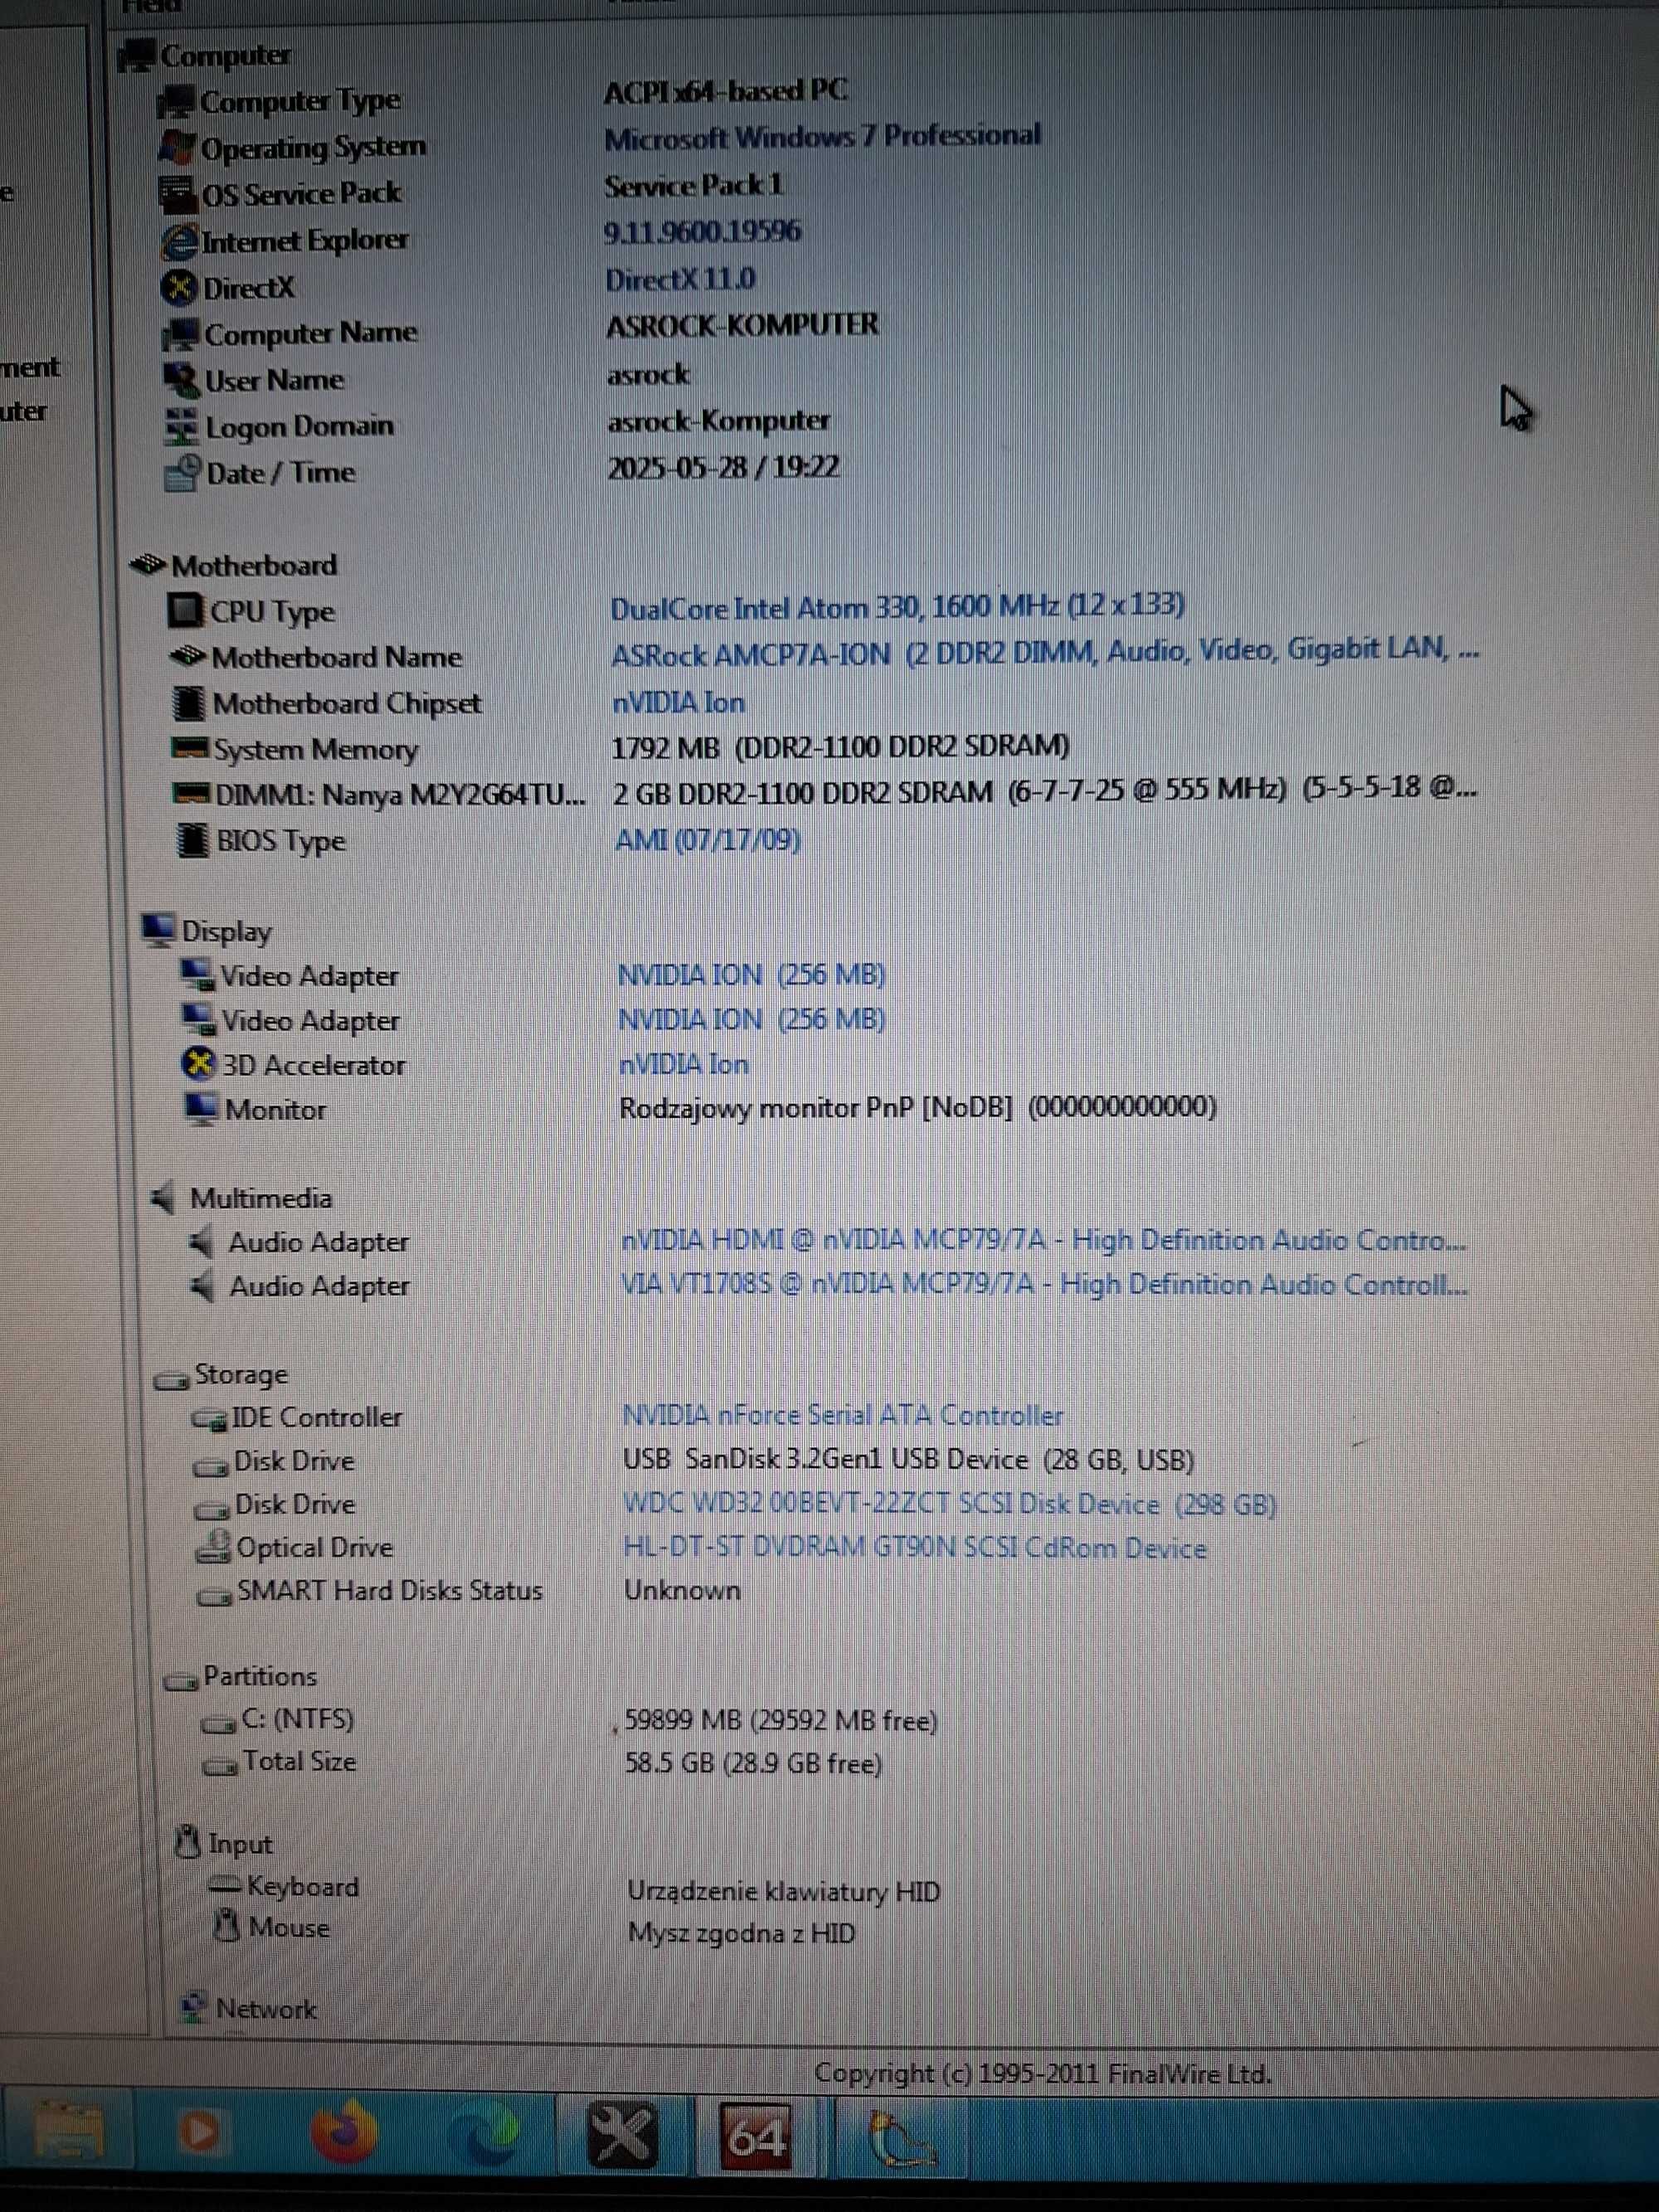Click the Mouse row icon
Image resolution: width=1659 pixels, height=2212 pixels.
pos(228,1927)
